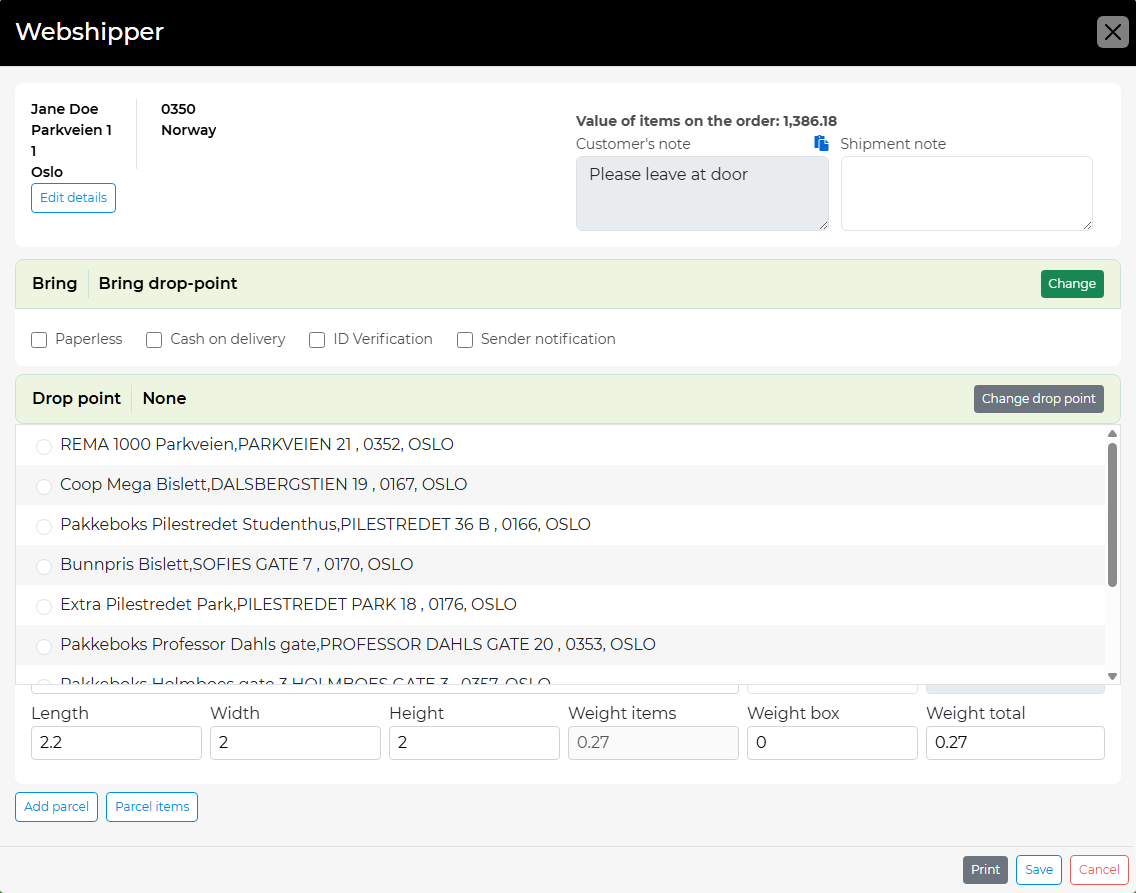Choose Coop Mega Bislett drop point
Image resolution: width=1136 pixels, height=893 pixels.
(44, 486)
